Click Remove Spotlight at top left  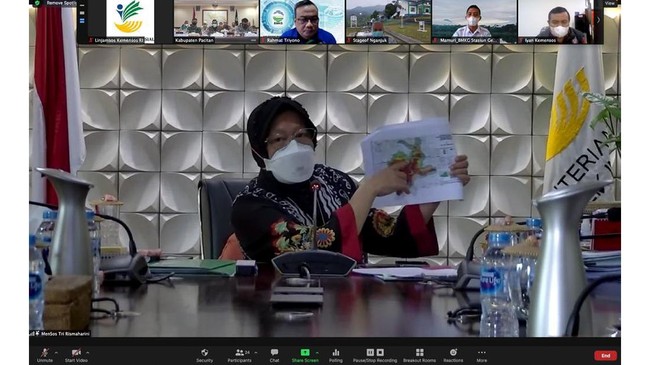point(63,3)
